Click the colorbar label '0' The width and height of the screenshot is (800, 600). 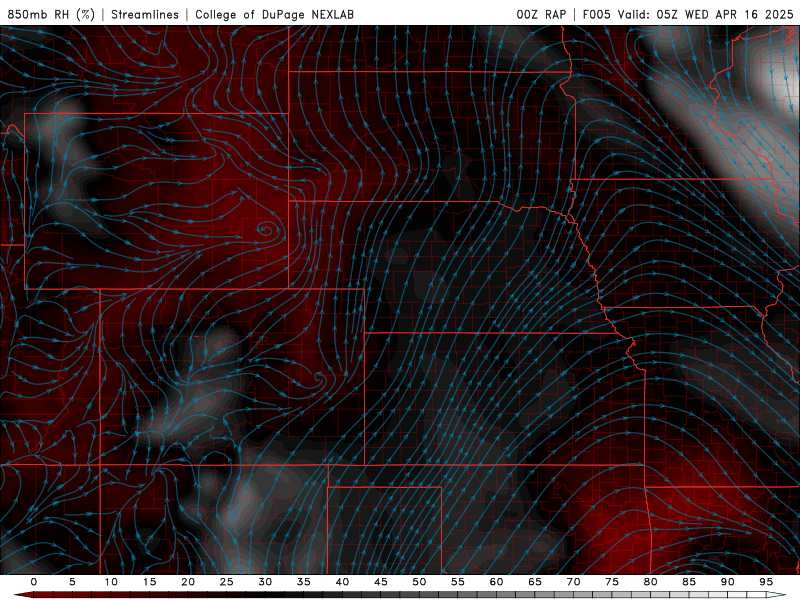[34, 582]
